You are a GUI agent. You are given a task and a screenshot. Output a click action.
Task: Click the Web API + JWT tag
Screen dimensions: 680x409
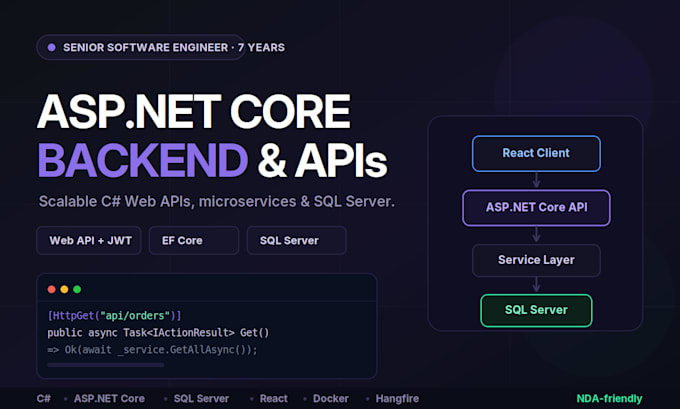coord(89,240)
